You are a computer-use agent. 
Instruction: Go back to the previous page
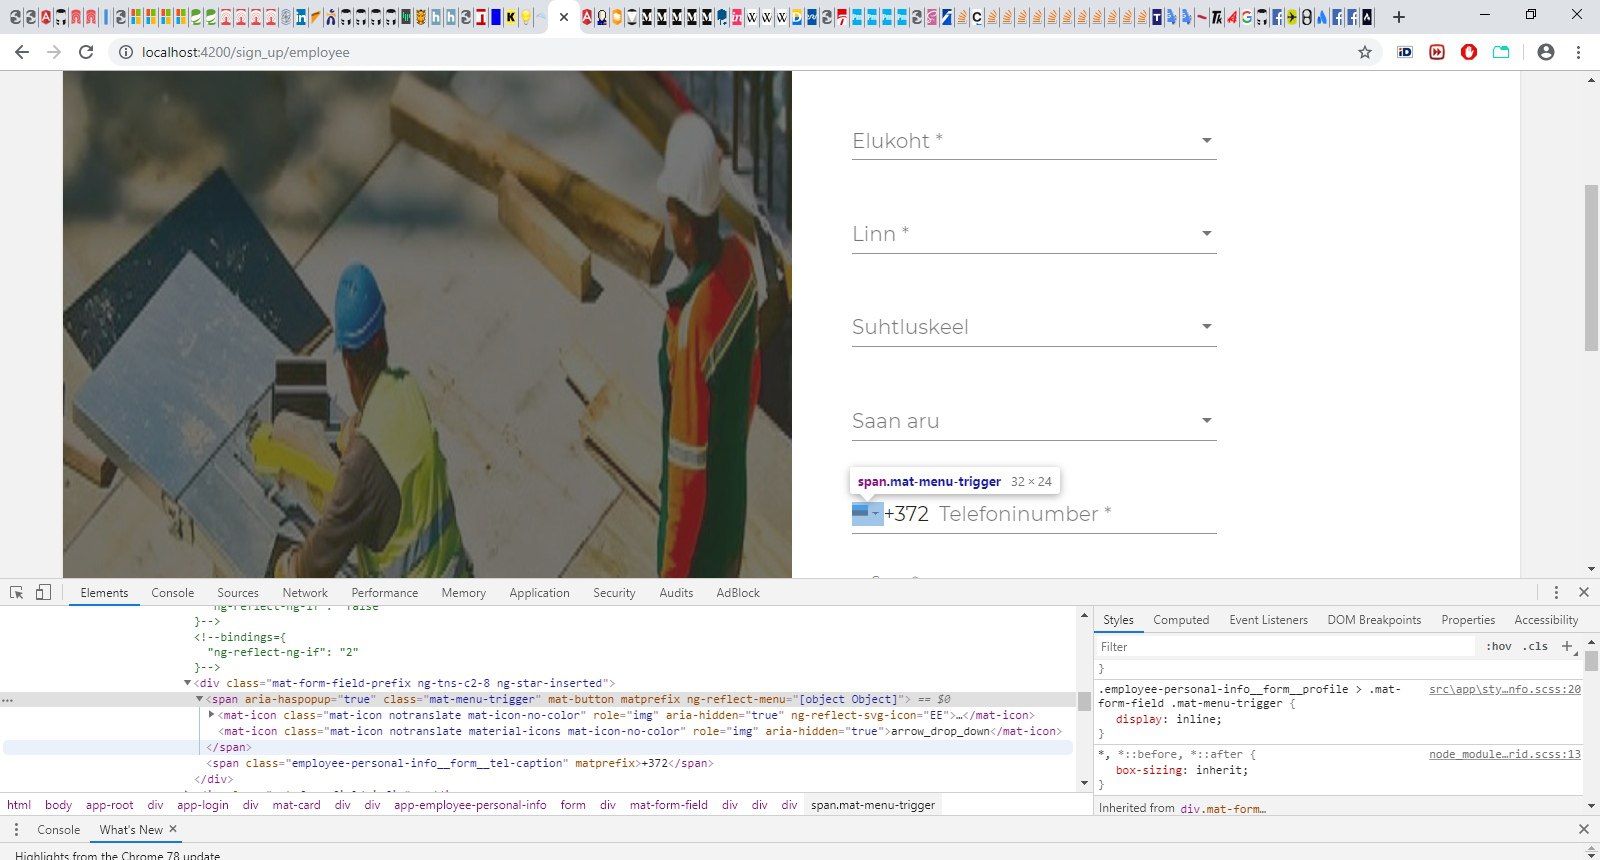22,52
